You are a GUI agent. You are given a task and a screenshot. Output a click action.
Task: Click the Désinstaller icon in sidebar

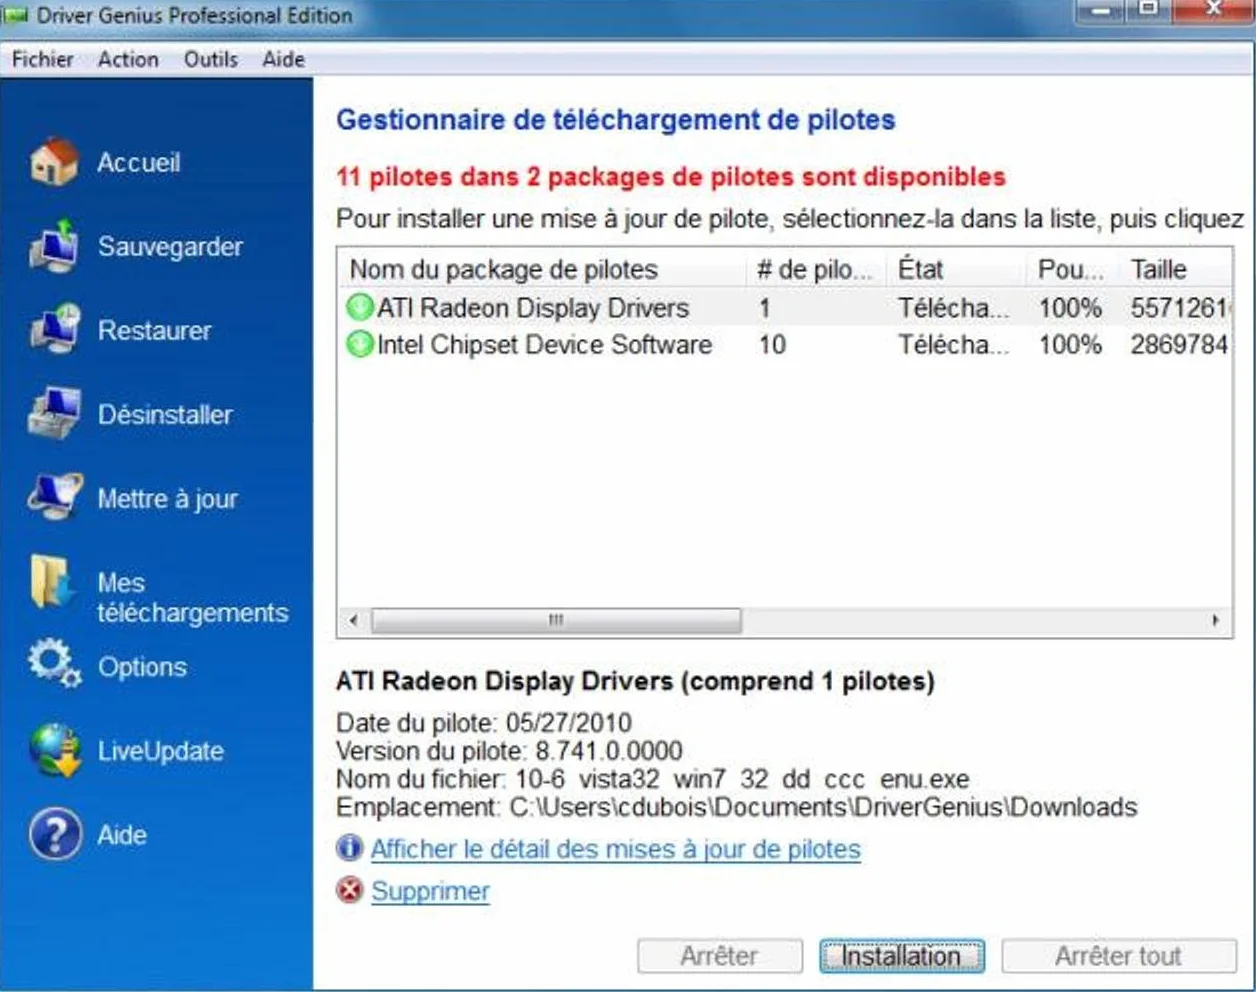tap(55, 413)
